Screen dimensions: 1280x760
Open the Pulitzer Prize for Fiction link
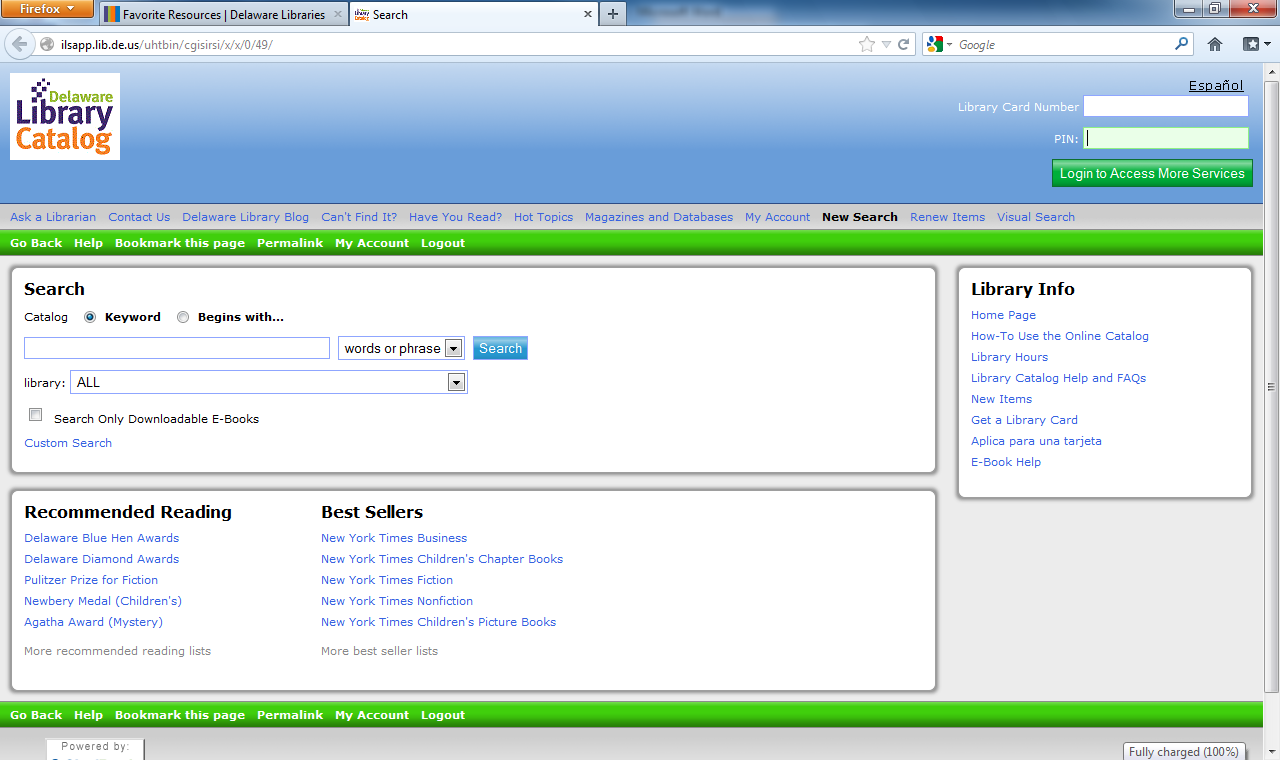91,580
